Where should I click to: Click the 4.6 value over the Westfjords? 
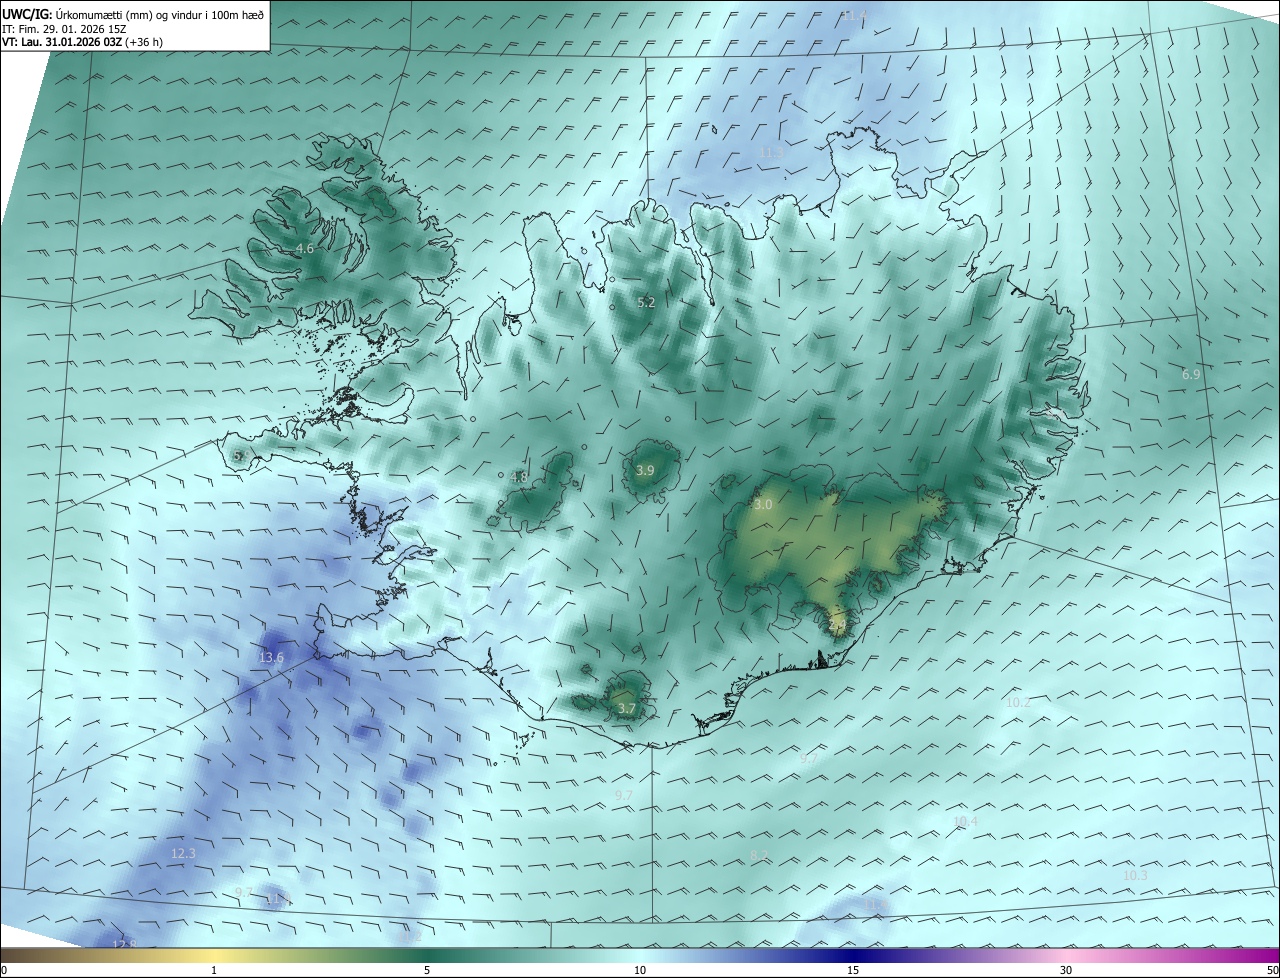[305, 248]
